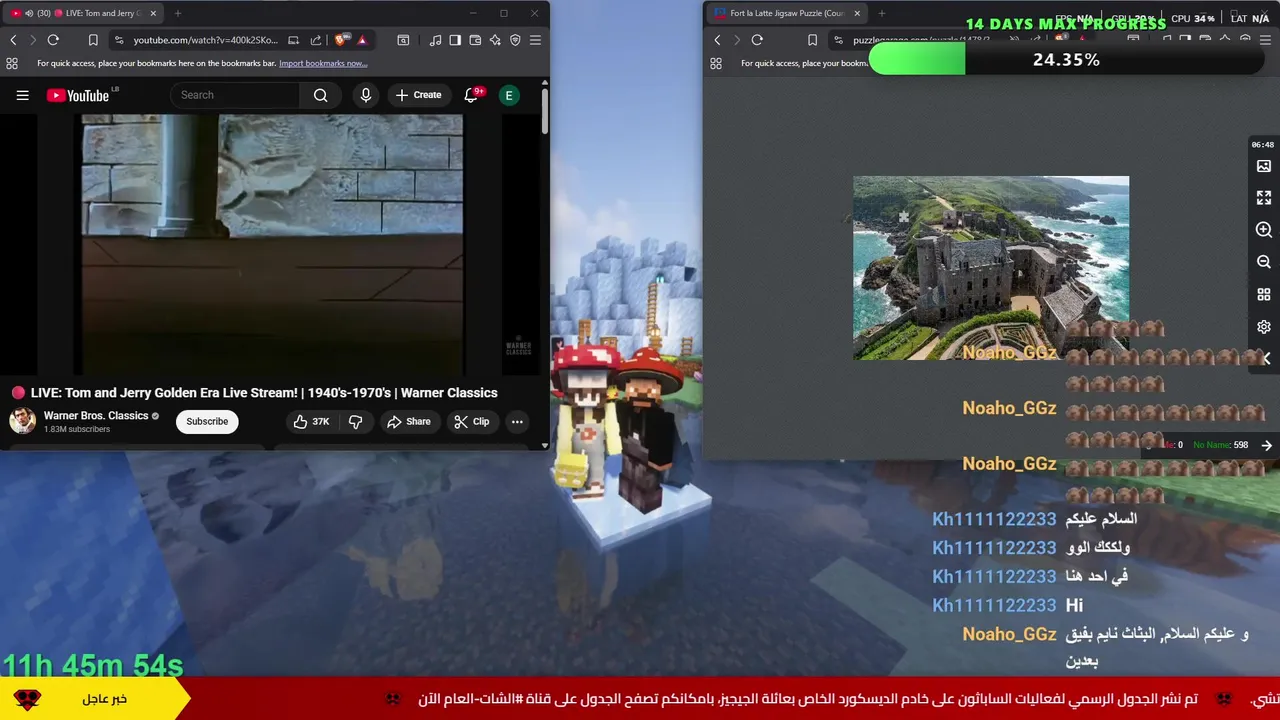Like the video with 37K likes

(311, 421)
